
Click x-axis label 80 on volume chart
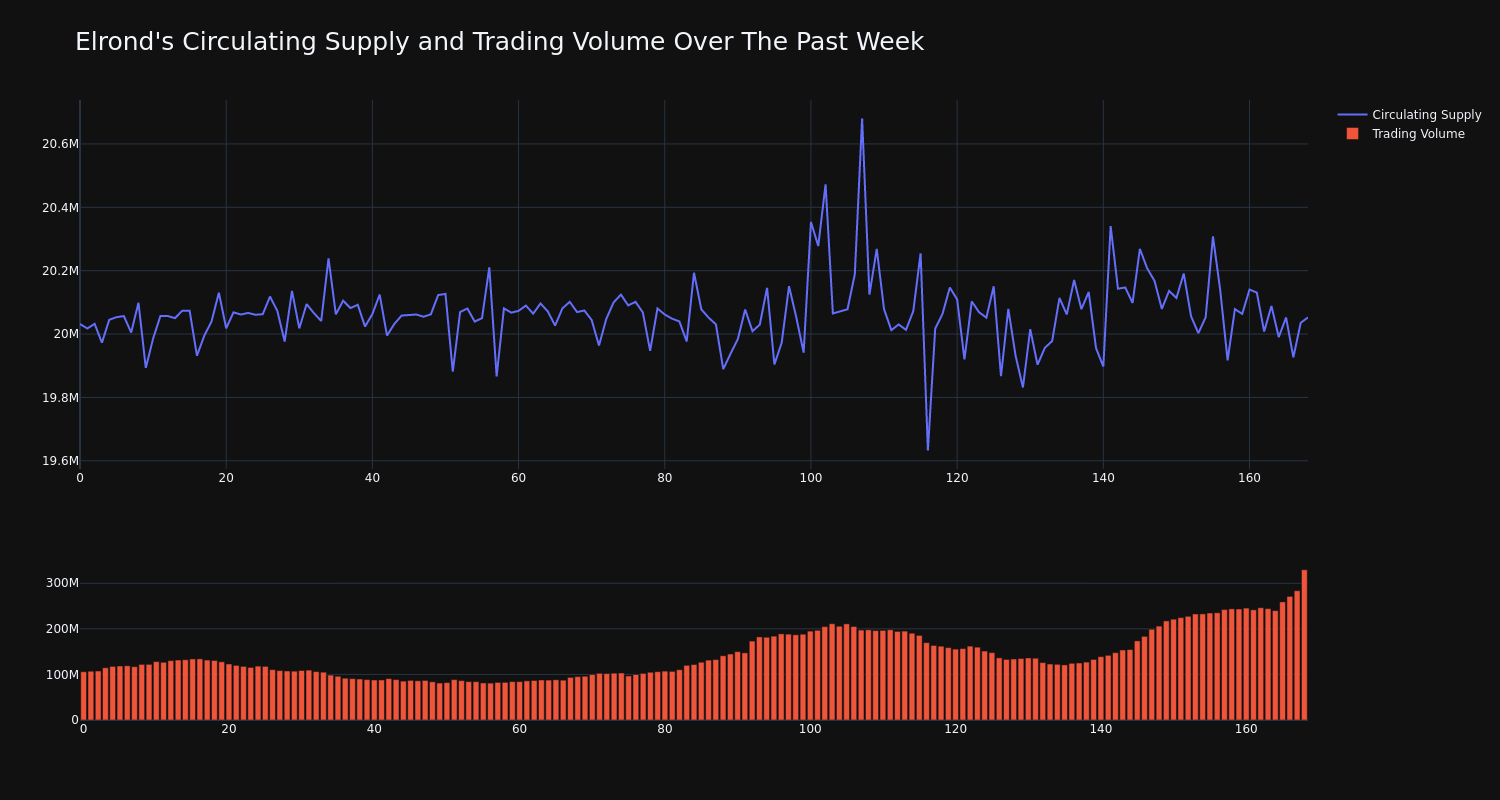point(665,729)
